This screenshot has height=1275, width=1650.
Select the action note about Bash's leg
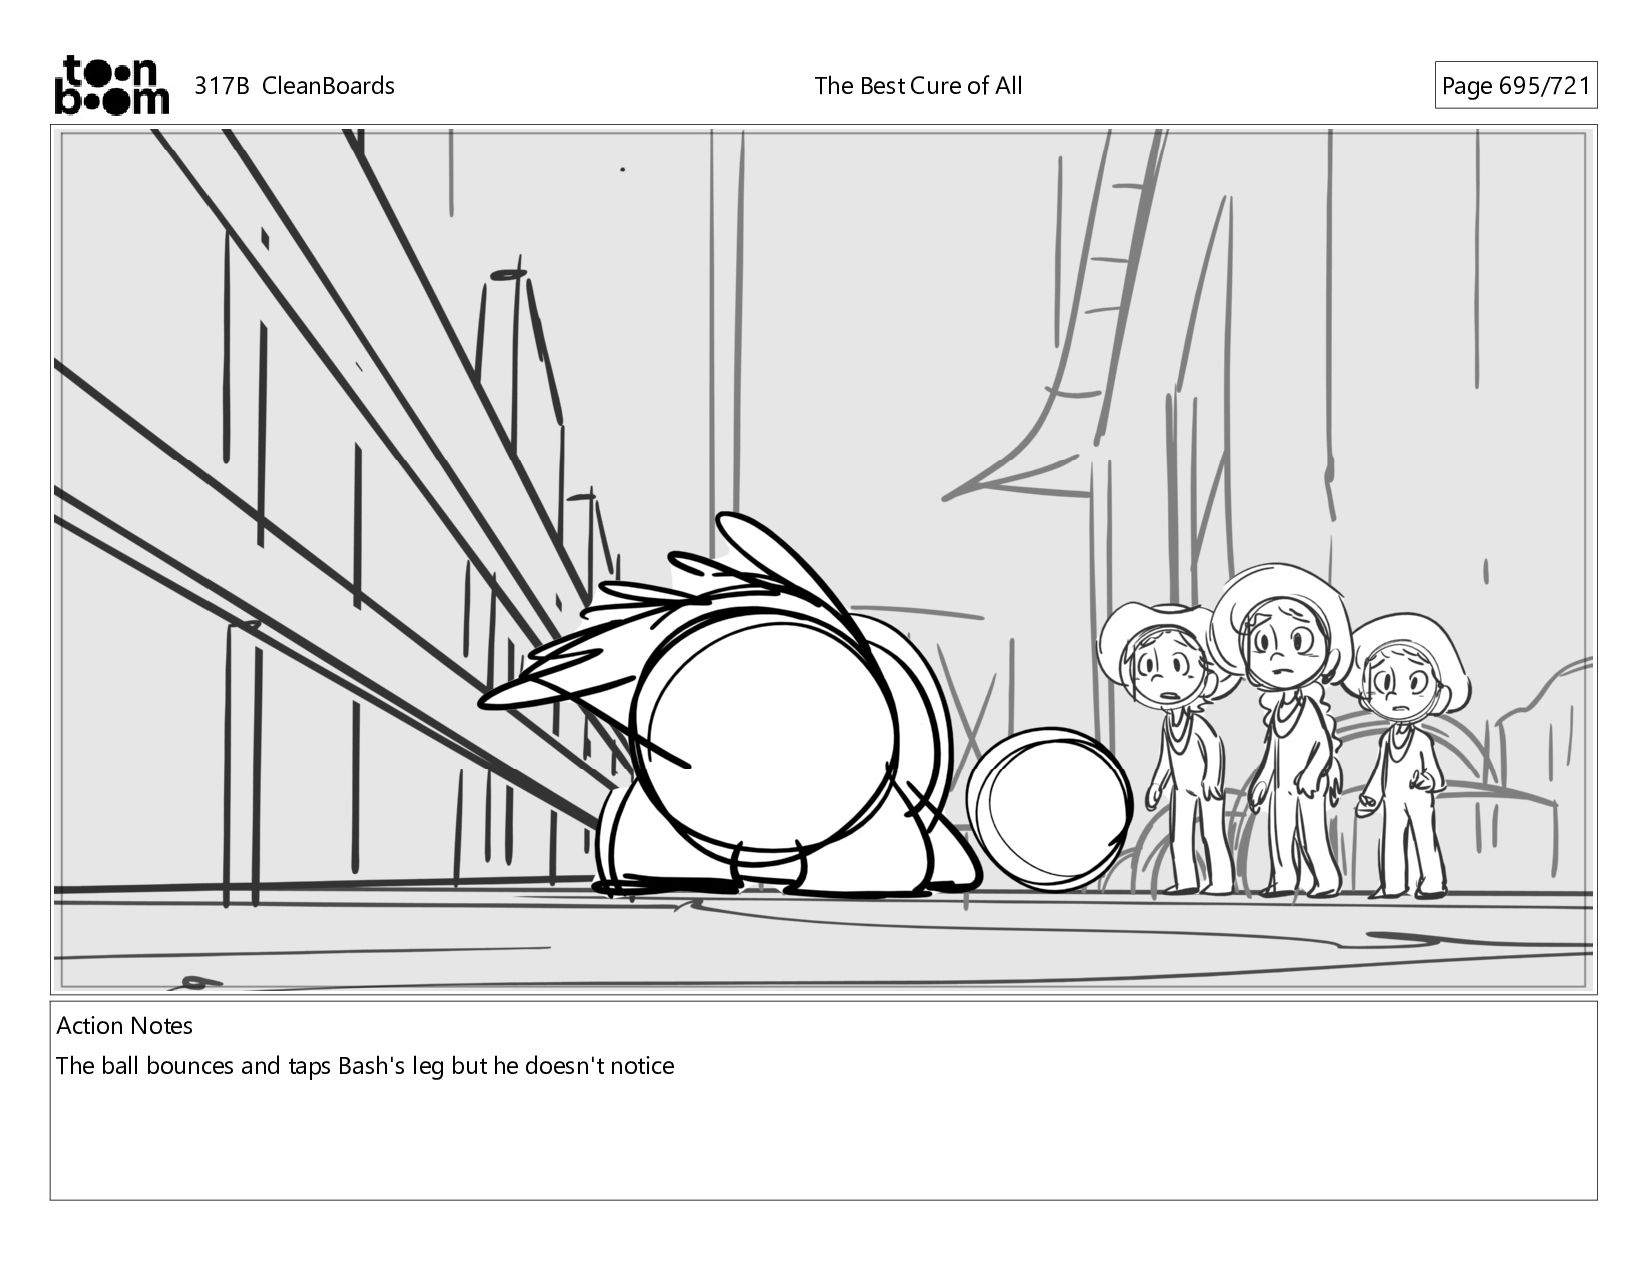[365, 1066]
